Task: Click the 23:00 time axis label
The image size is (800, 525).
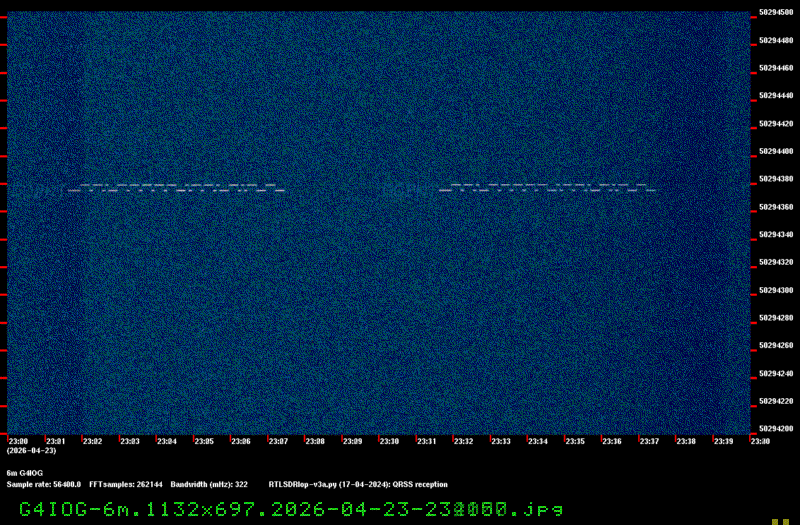Action: pyautogui.click(x=18, y=441)
